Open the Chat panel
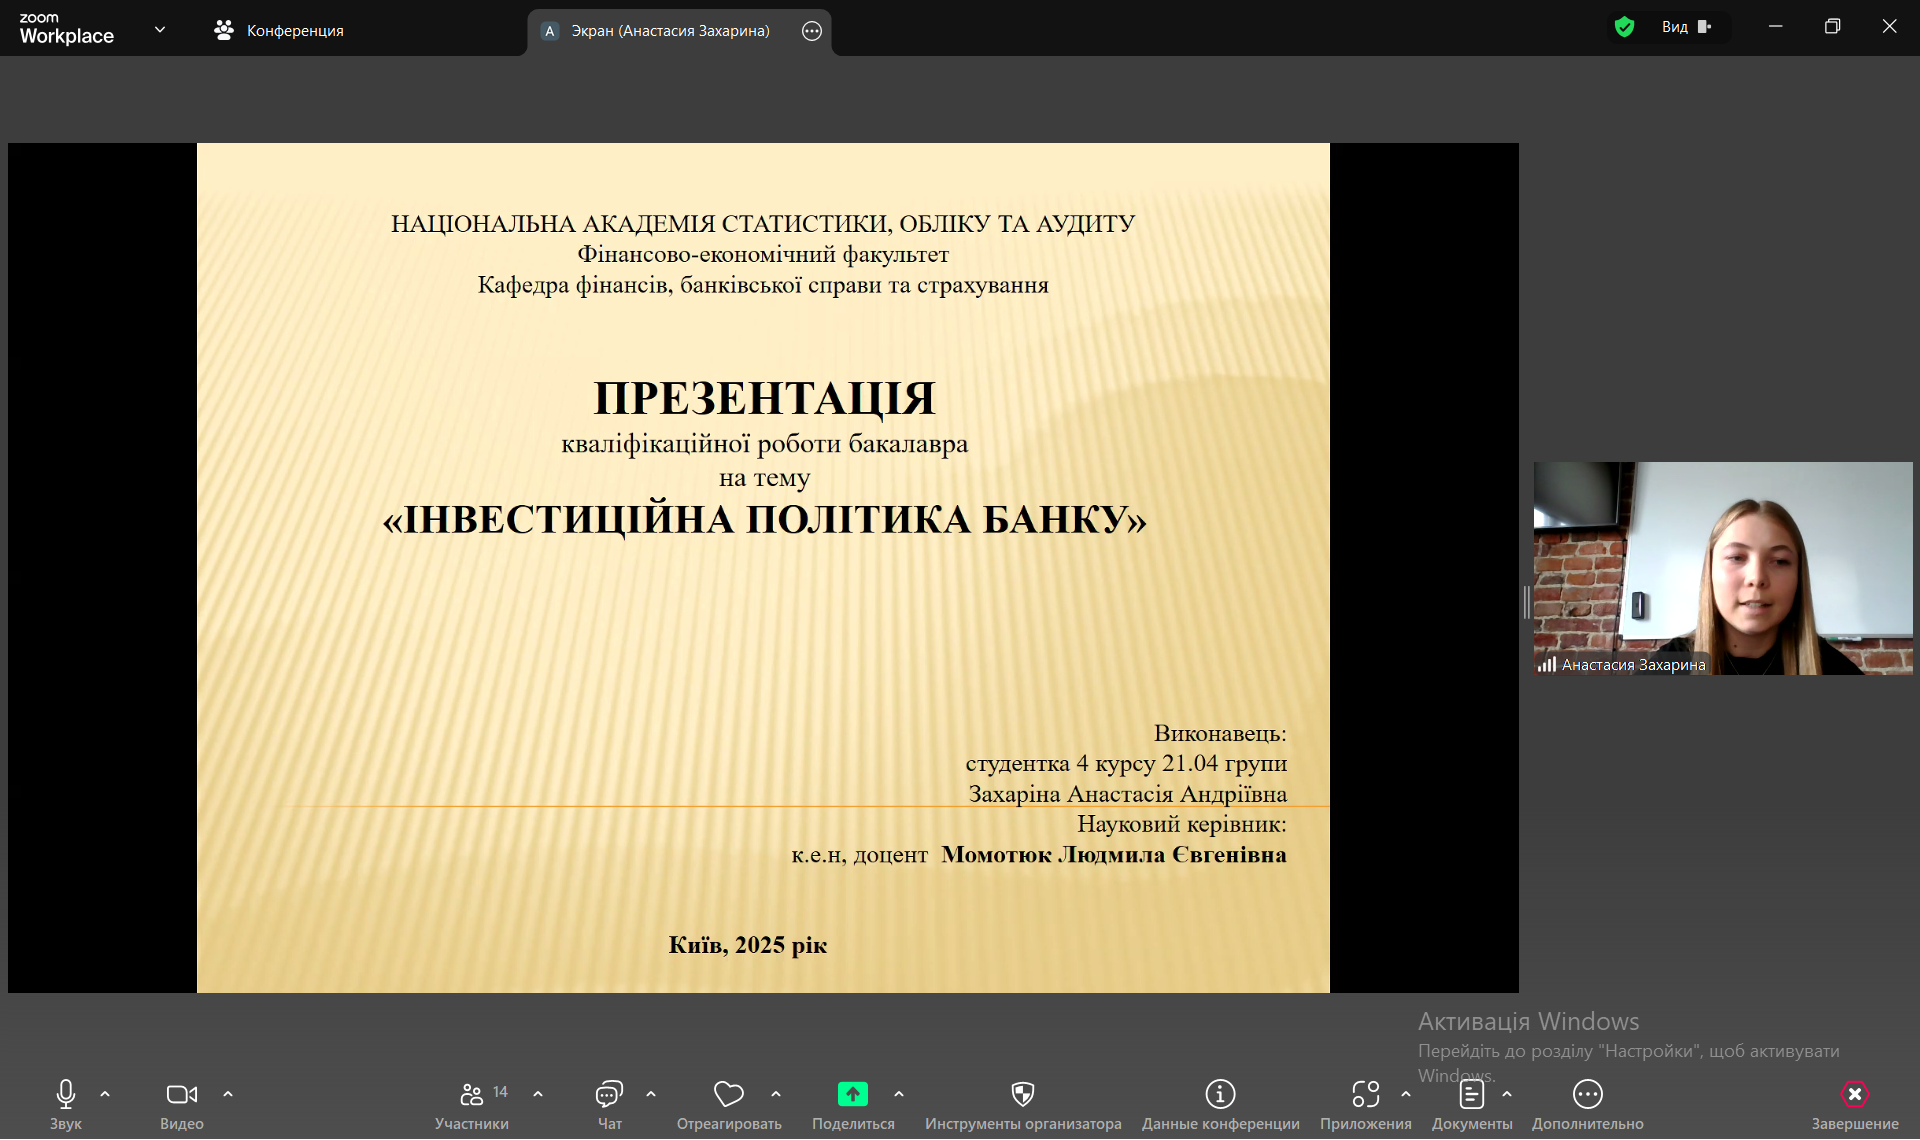Viewport: 1920px width, 1140px height. [609, 1094]
